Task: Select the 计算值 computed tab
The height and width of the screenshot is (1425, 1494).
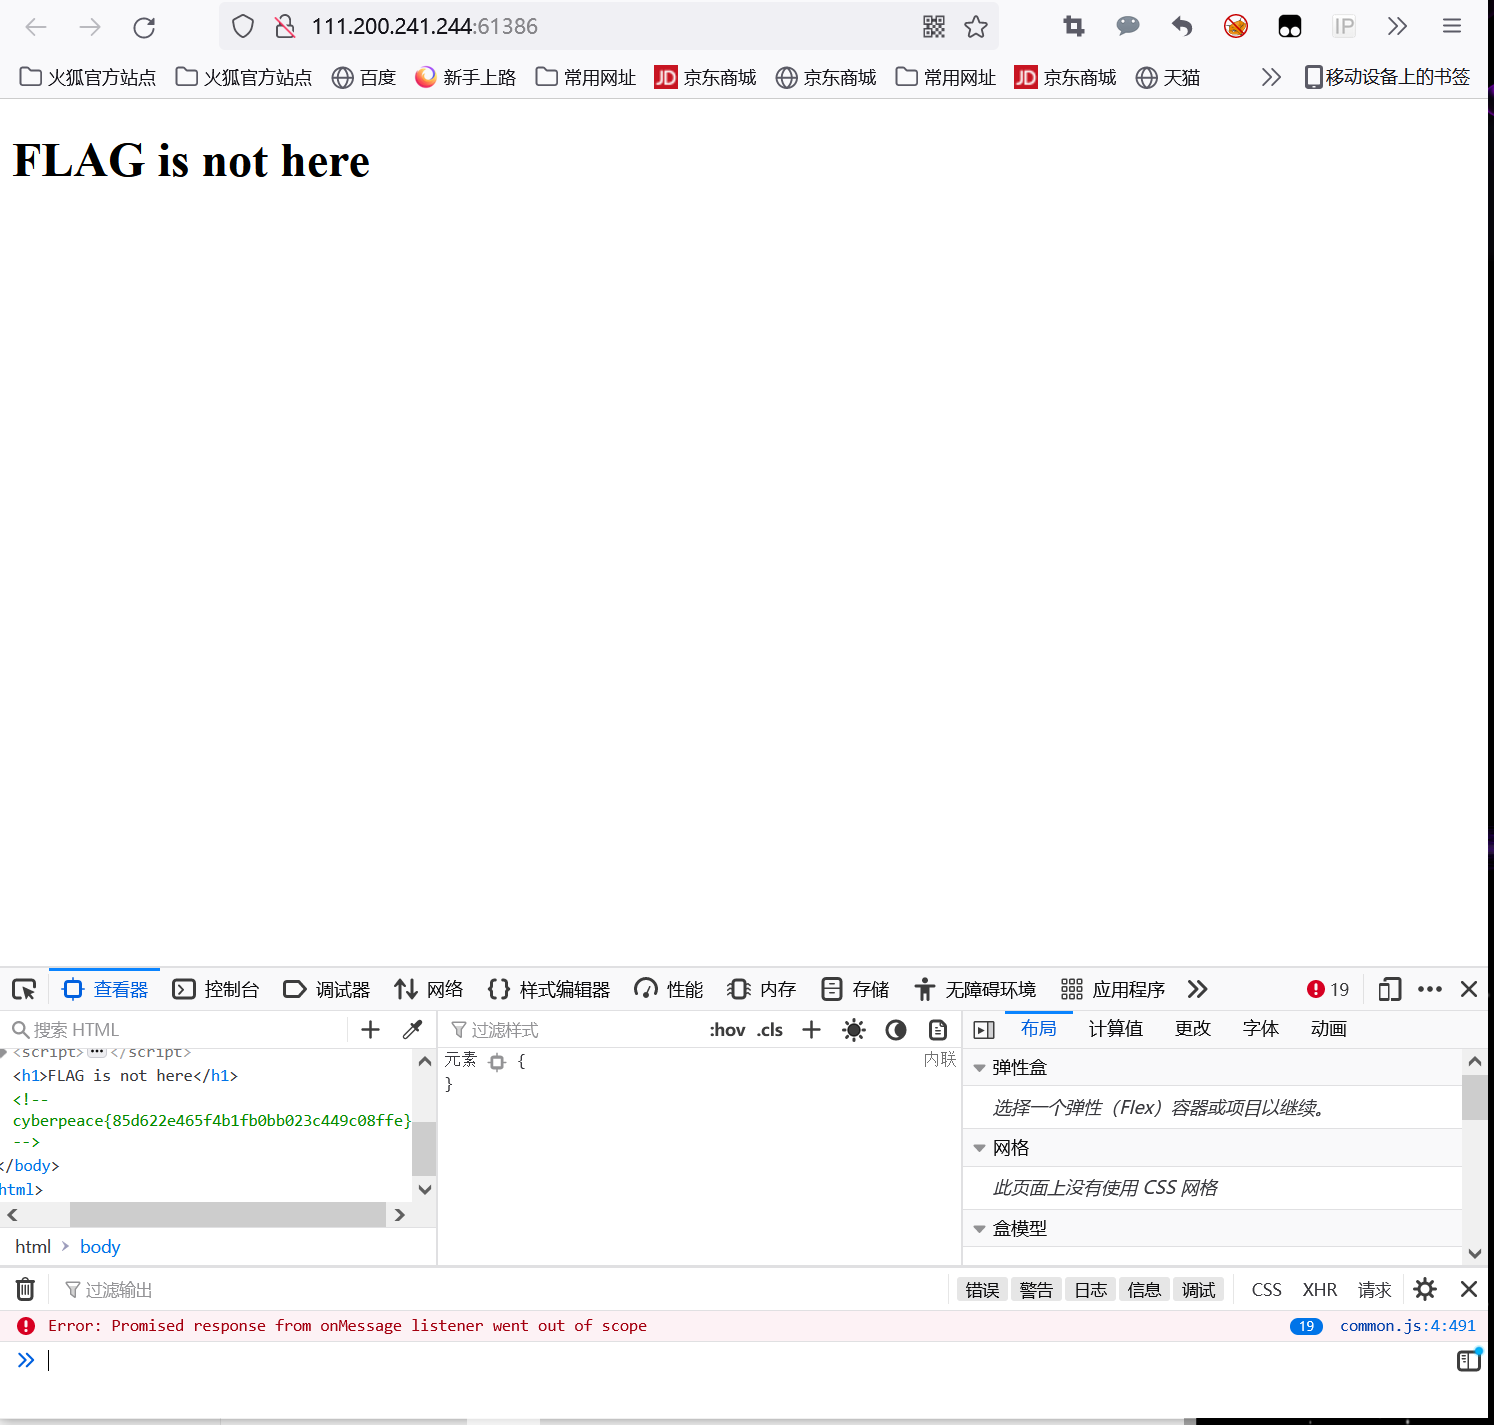Action: point(1116,1029)
